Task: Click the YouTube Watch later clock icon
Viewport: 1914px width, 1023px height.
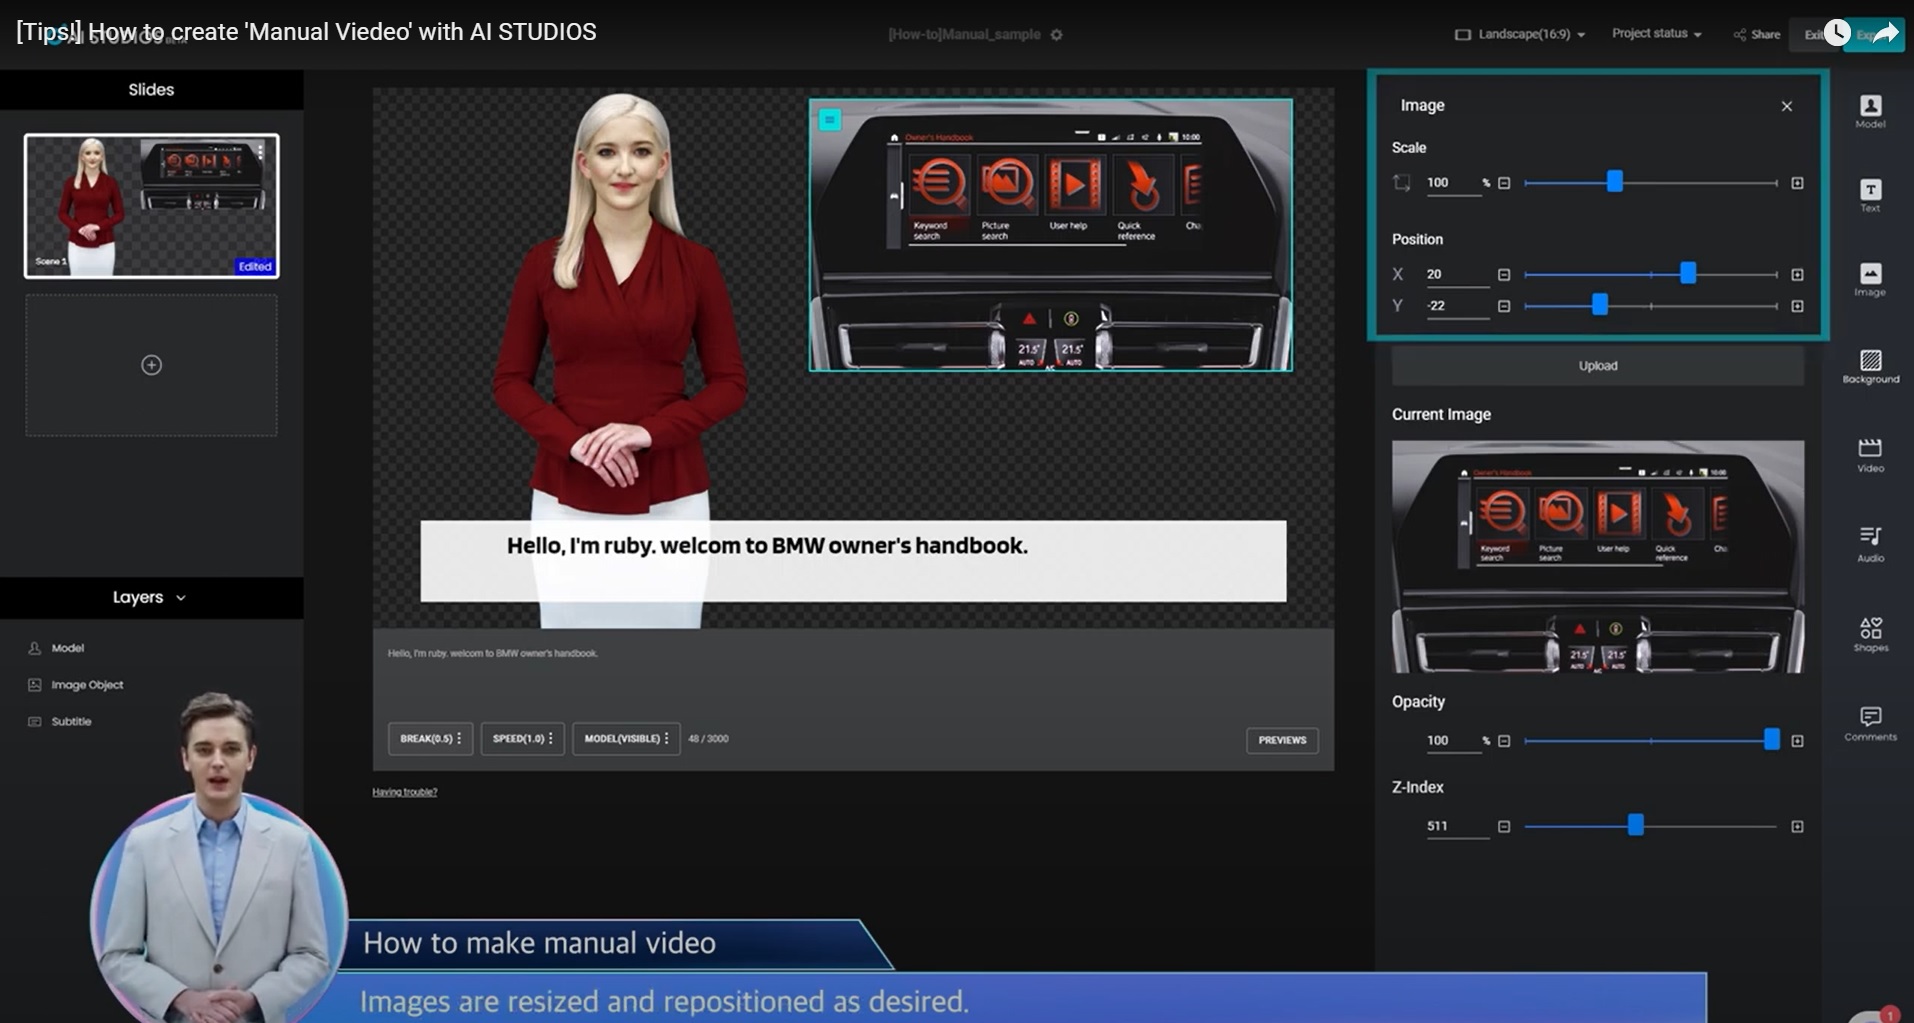Action: tap(1836, 33)
